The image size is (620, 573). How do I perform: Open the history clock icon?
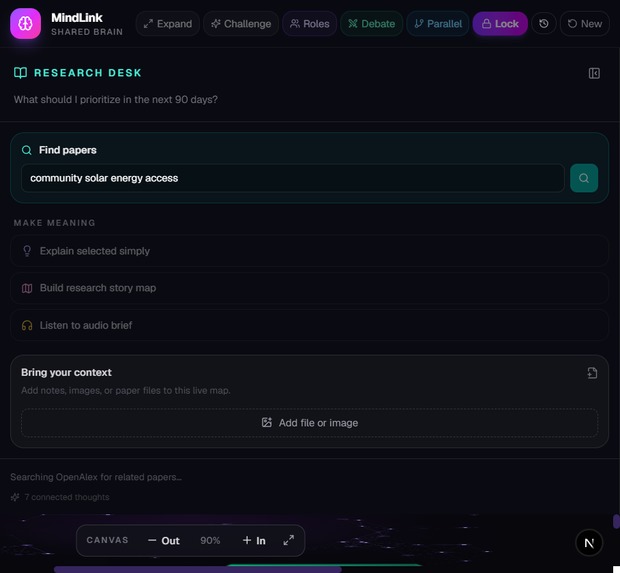(x=544, y=24)
